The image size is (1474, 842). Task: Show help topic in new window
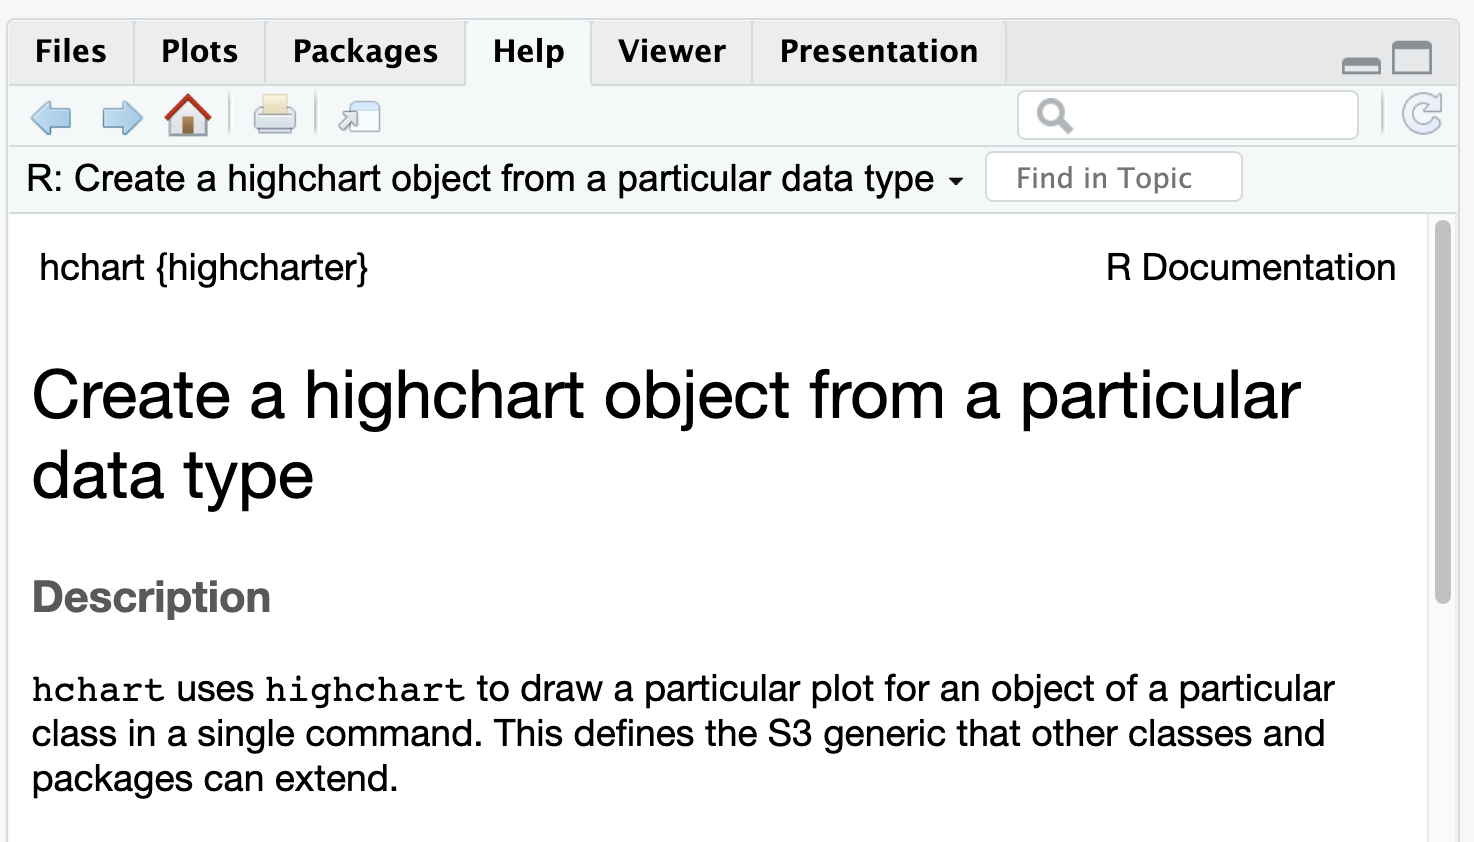click(x=359, y=117)
